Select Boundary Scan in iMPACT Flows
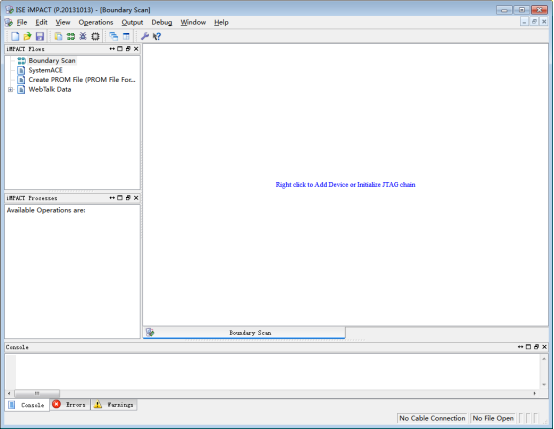554x429 pixels. point(52,61)
